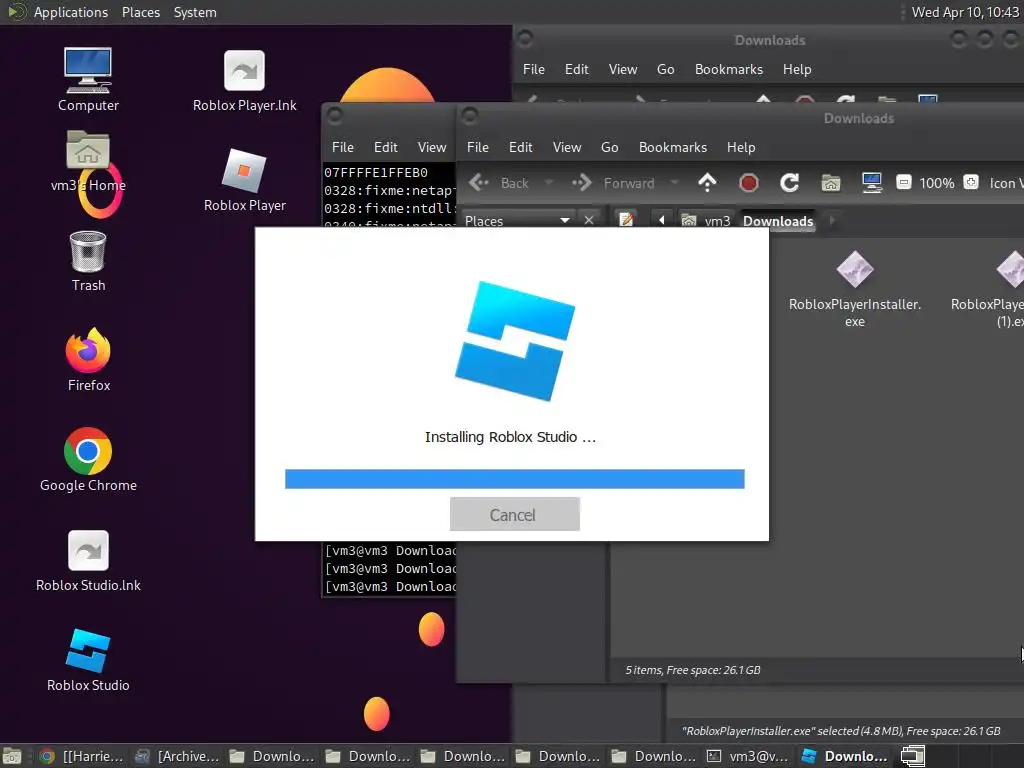Open vm3's Home folder icon
Image resolution: width=1024 pixels, height=768 pixels.
point(88,161)
